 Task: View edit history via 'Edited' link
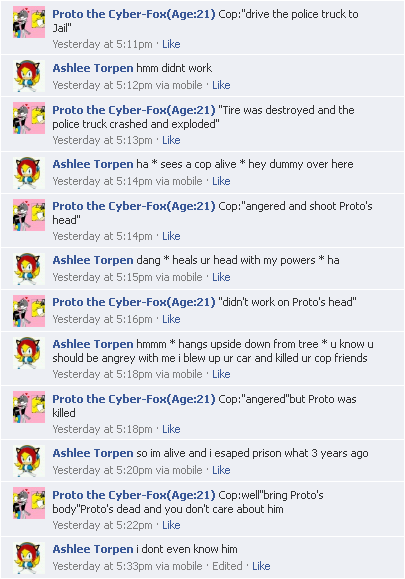(227, 566)
